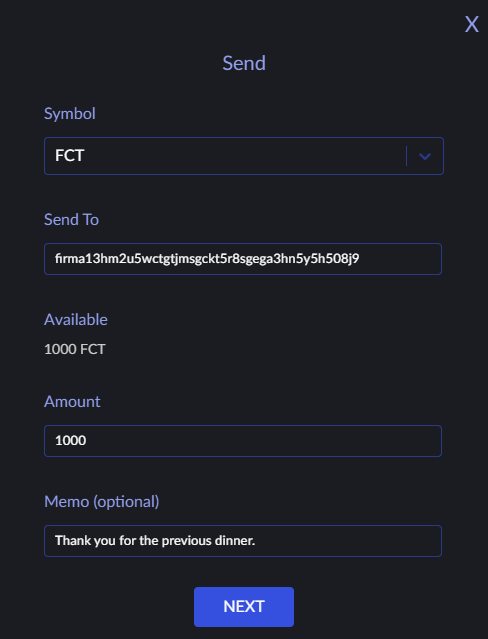Close the Send dialog with the X
Screen dimensions: 488x639
click(472, 24)
